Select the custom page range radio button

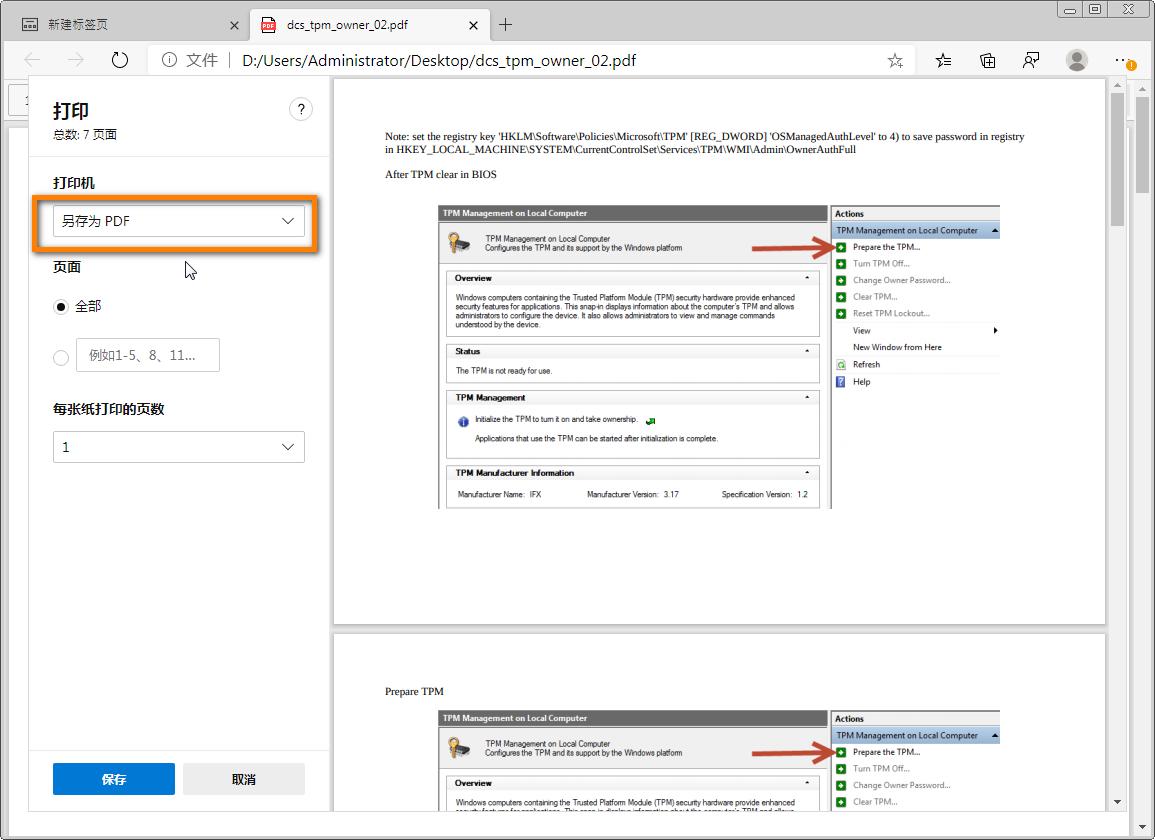pos(61,356)
